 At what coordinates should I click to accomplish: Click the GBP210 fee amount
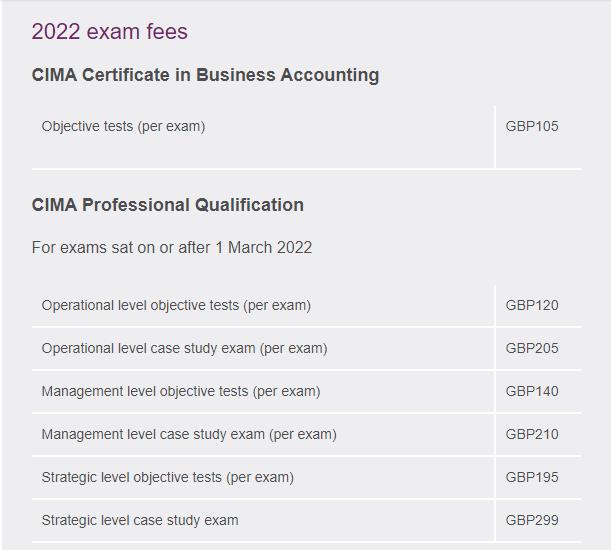532,434
